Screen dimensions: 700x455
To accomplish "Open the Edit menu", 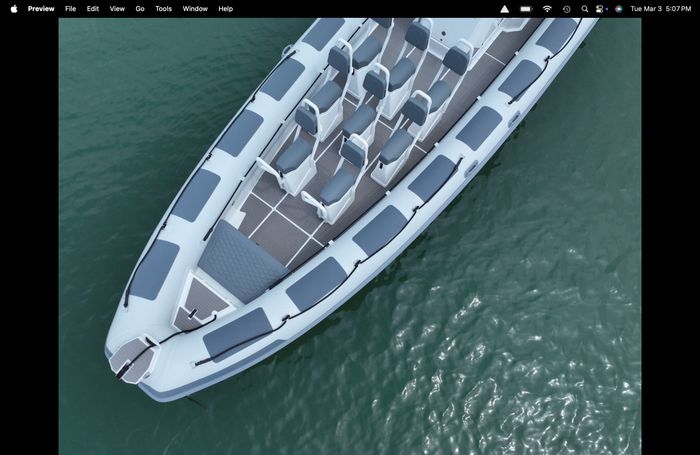I will [x=93, y=9].
